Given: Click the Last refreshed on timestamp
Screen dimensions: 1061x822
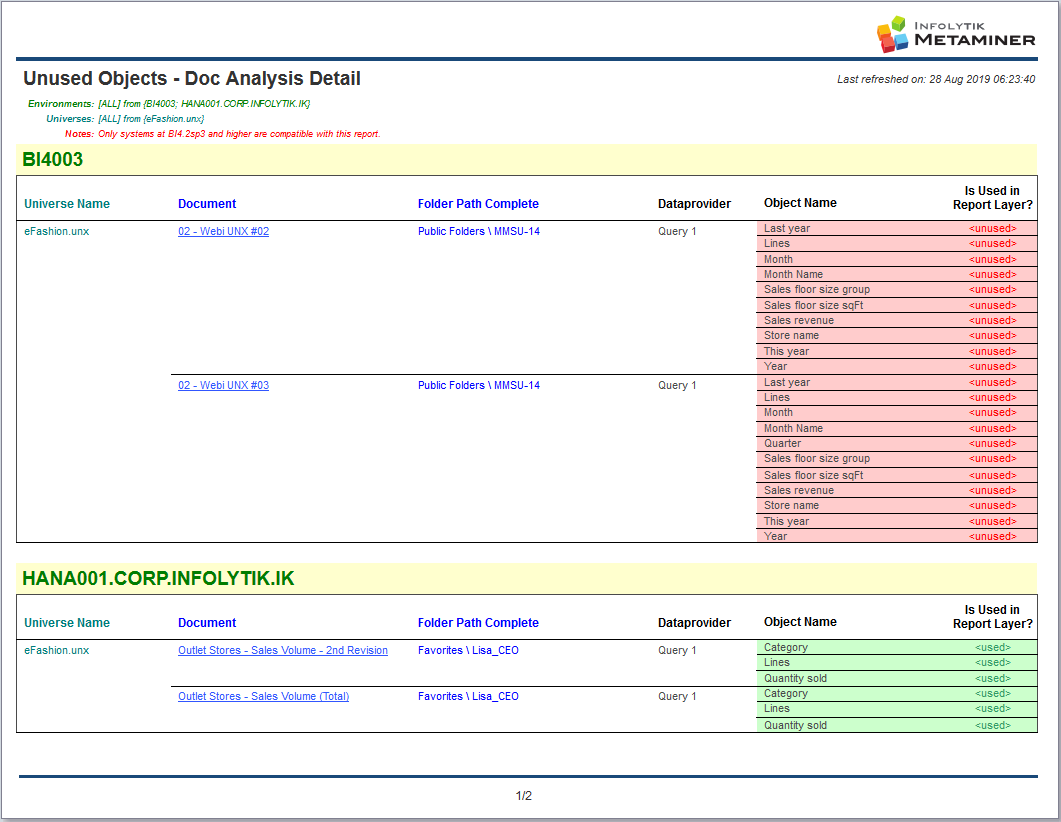Looking at the screenshot, I should (x=936, y=79).
